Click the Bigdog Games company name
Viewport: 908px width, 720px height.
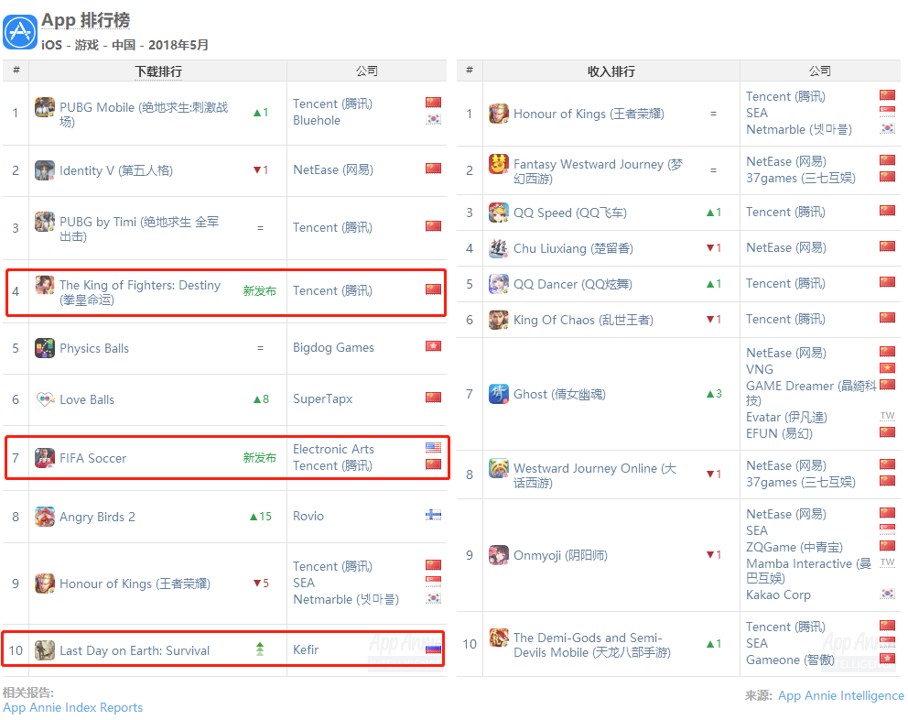click(334, 348)
